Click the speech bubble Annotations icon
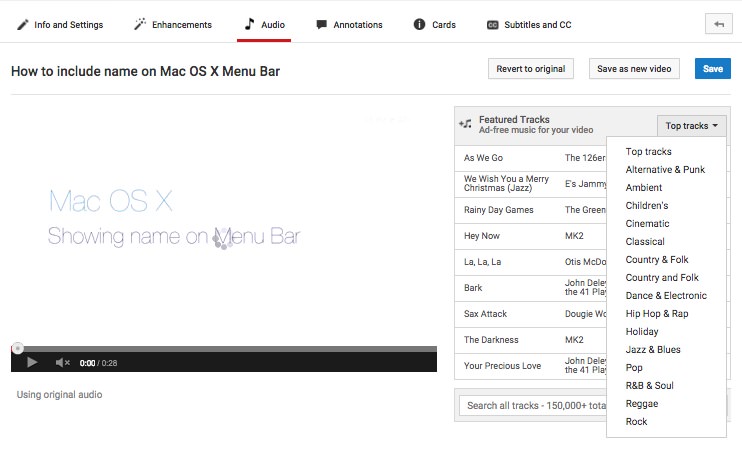 (x=321, y=25)
